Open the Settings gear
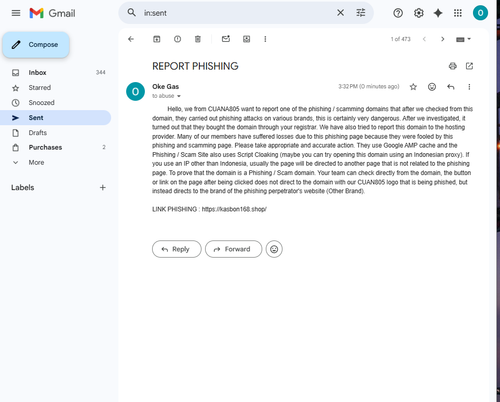500x402 pixels. click(419, 13)
